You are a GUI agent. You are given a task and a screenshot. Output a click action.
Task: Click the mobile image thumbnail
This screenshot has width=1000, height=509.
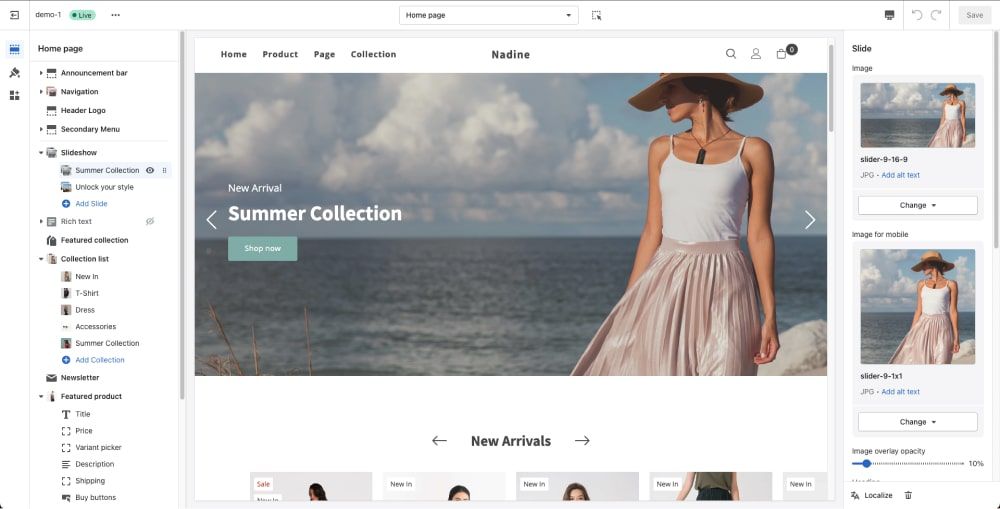point(918,307)
